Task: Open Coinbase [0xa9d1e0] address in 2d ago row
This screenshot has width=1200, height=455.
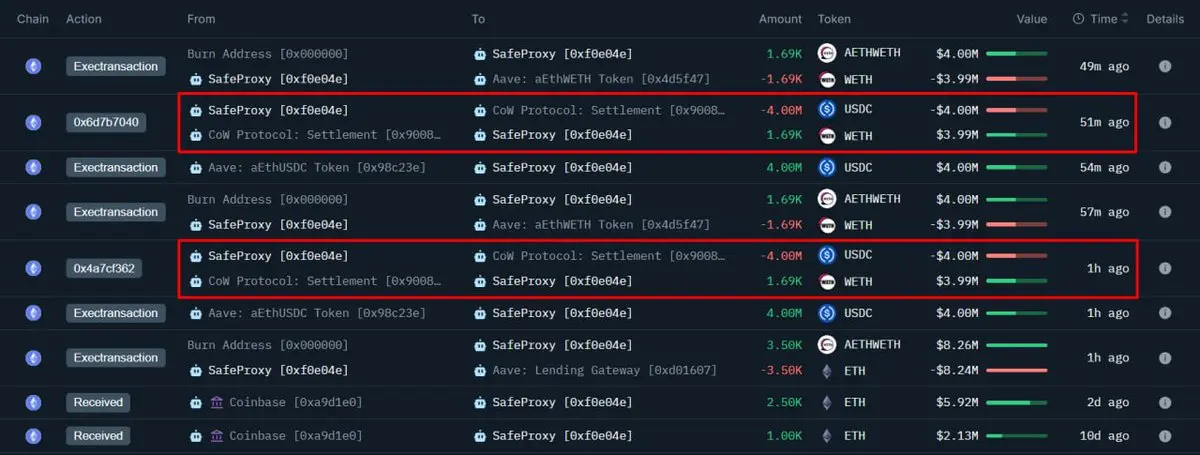Action: 296,403
